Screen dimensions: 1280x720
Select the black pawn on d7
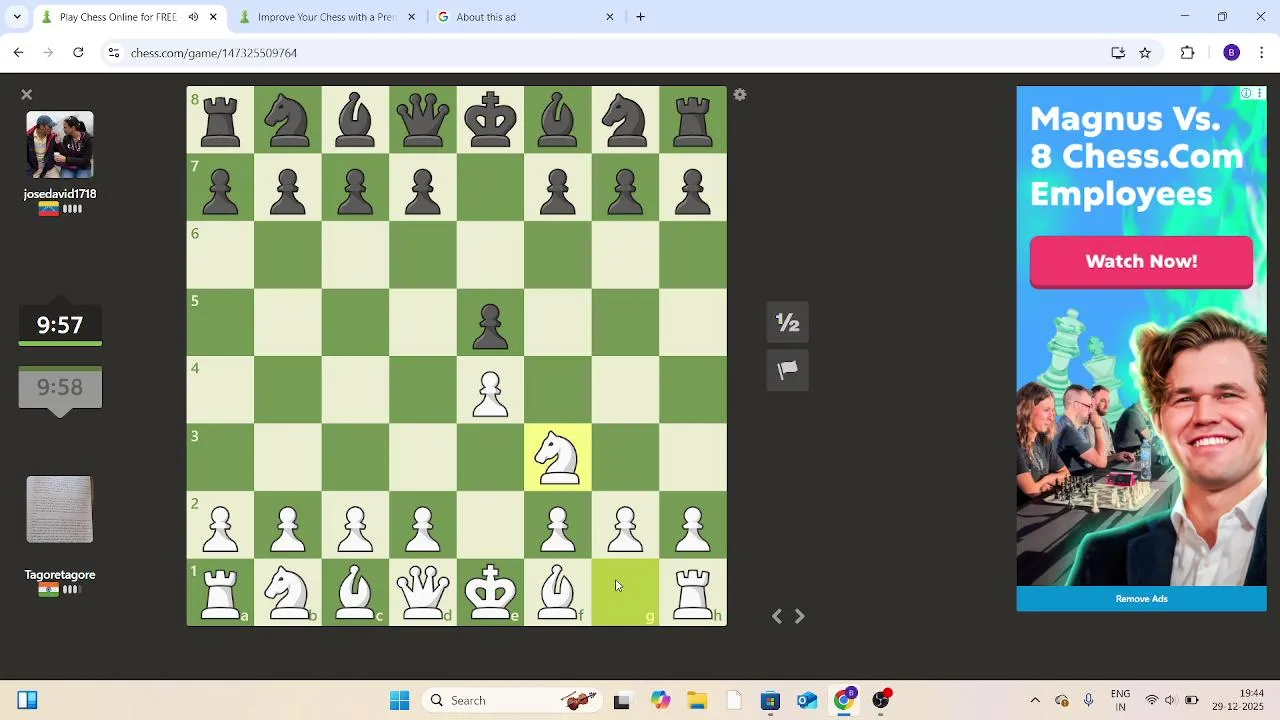tap(423, 187)
